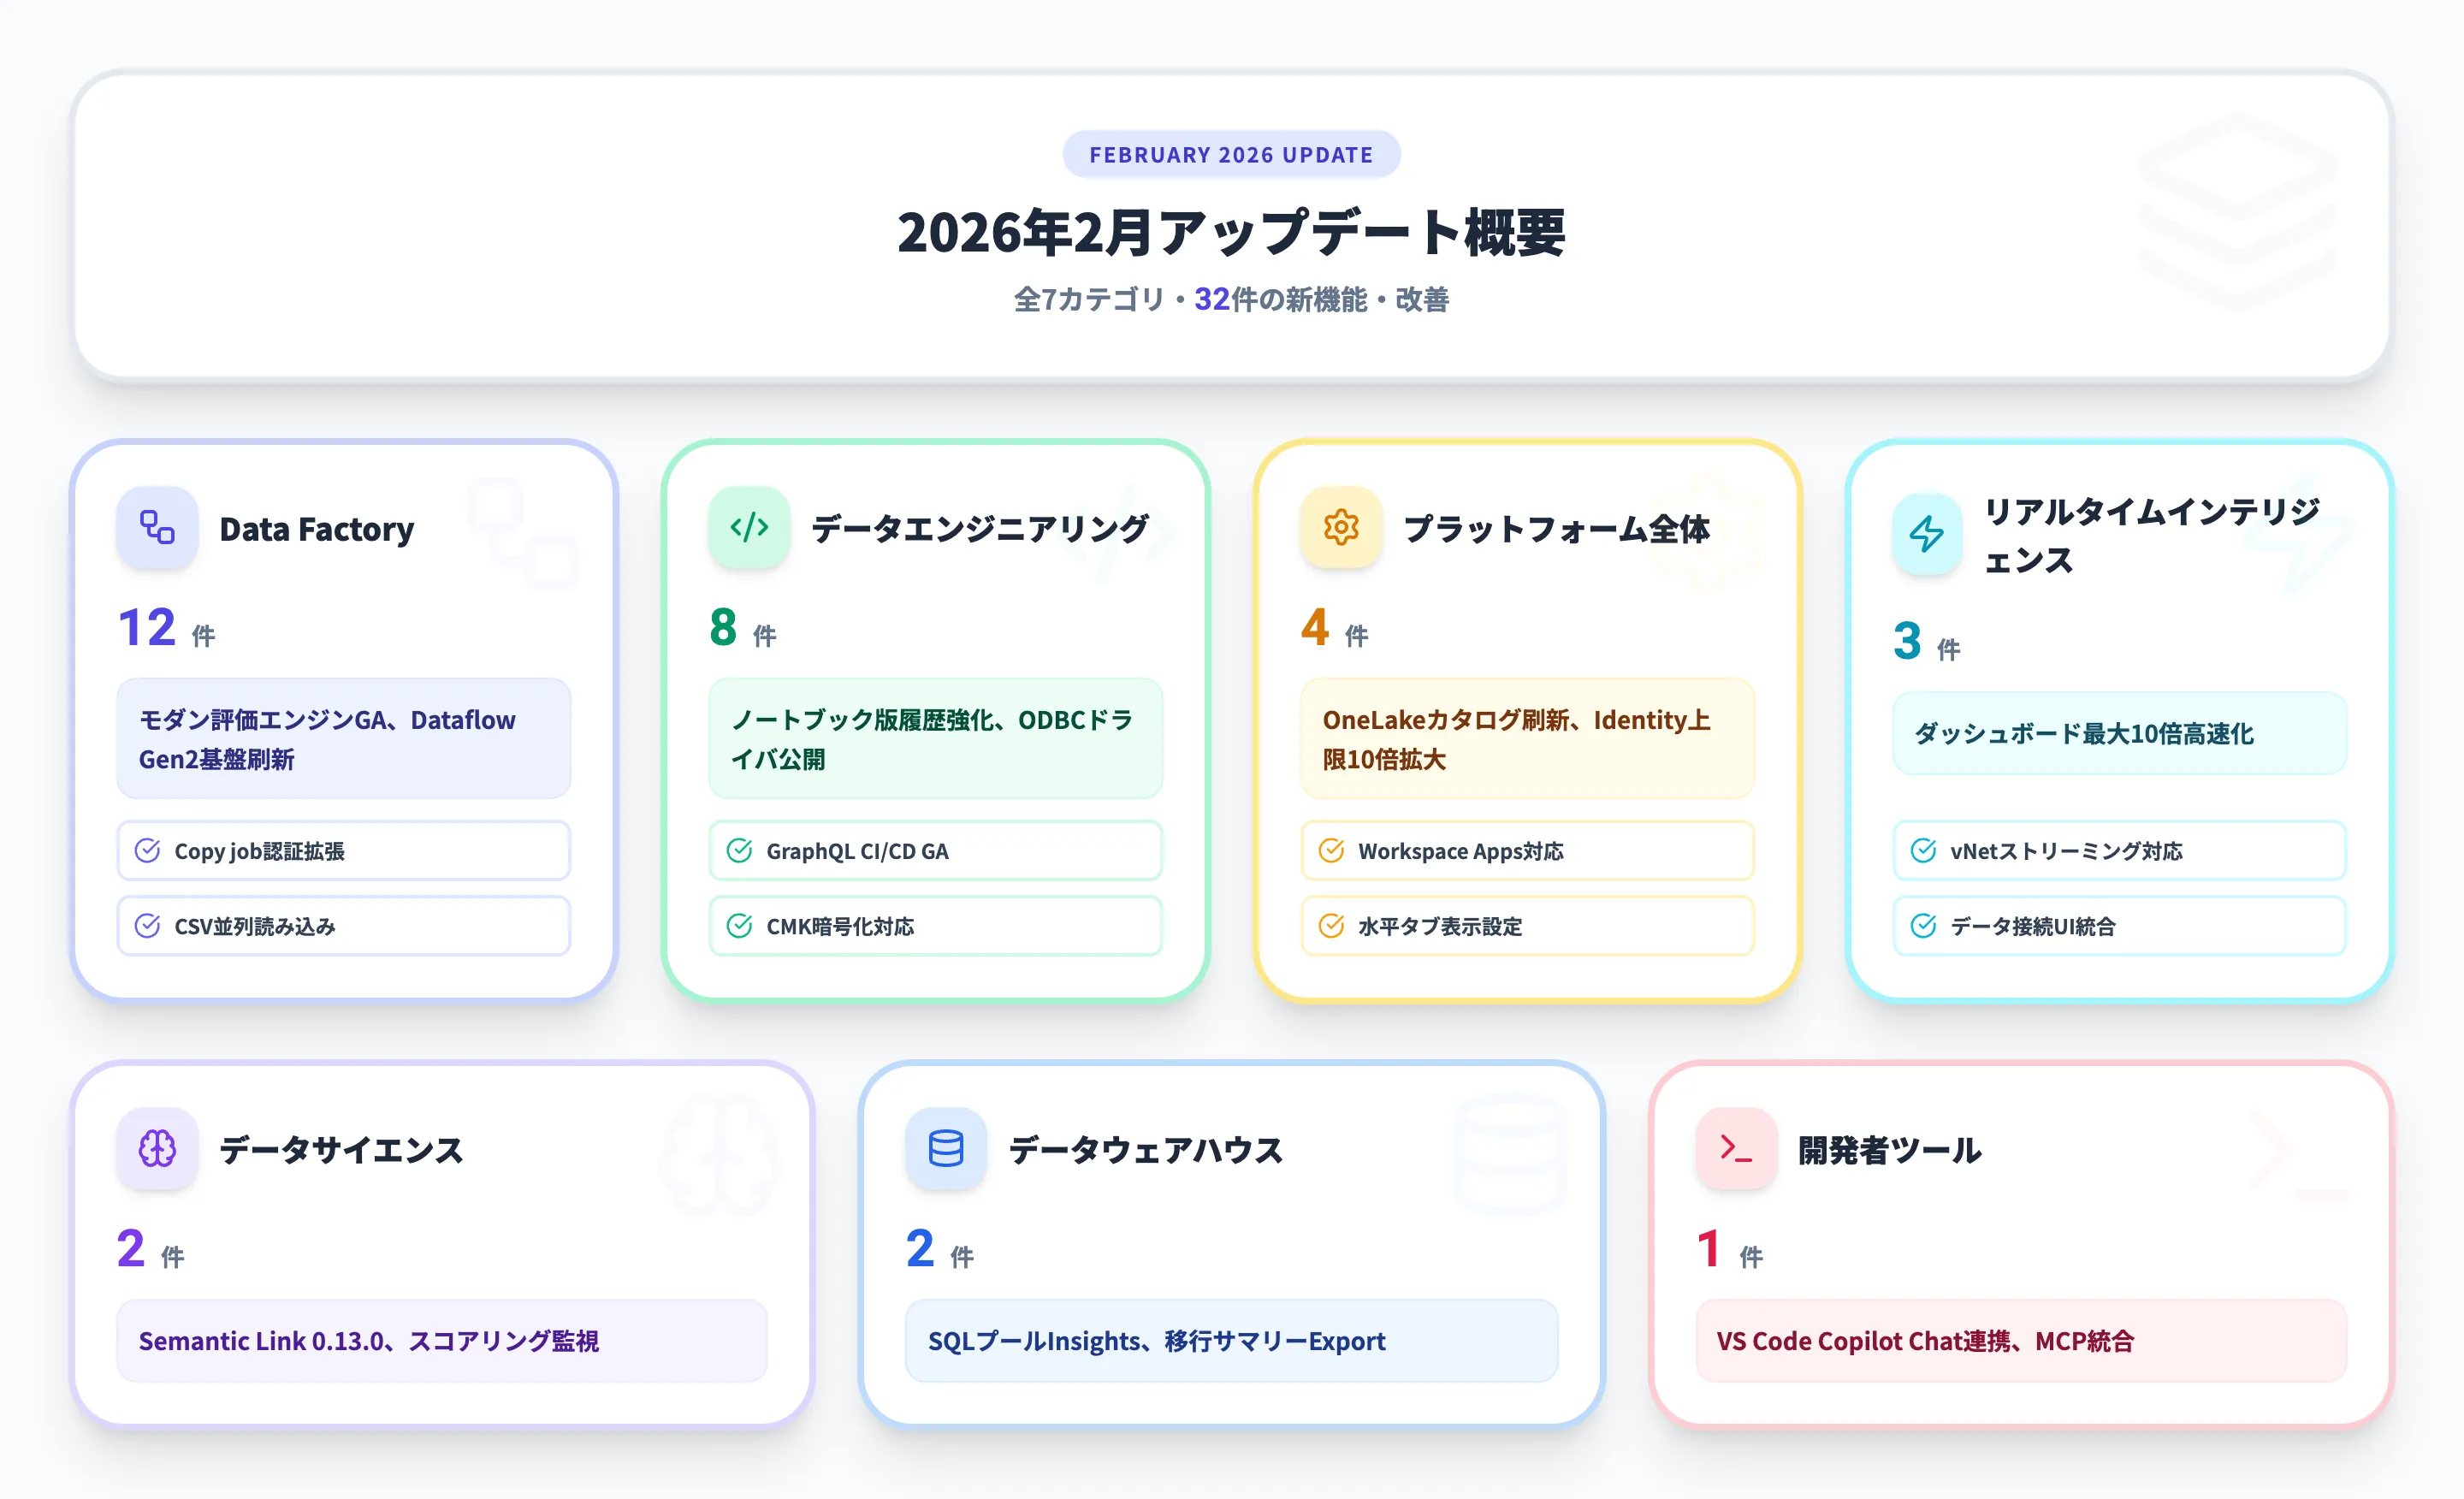Click the purple icon tile behind Data Factory

(157, 528)
